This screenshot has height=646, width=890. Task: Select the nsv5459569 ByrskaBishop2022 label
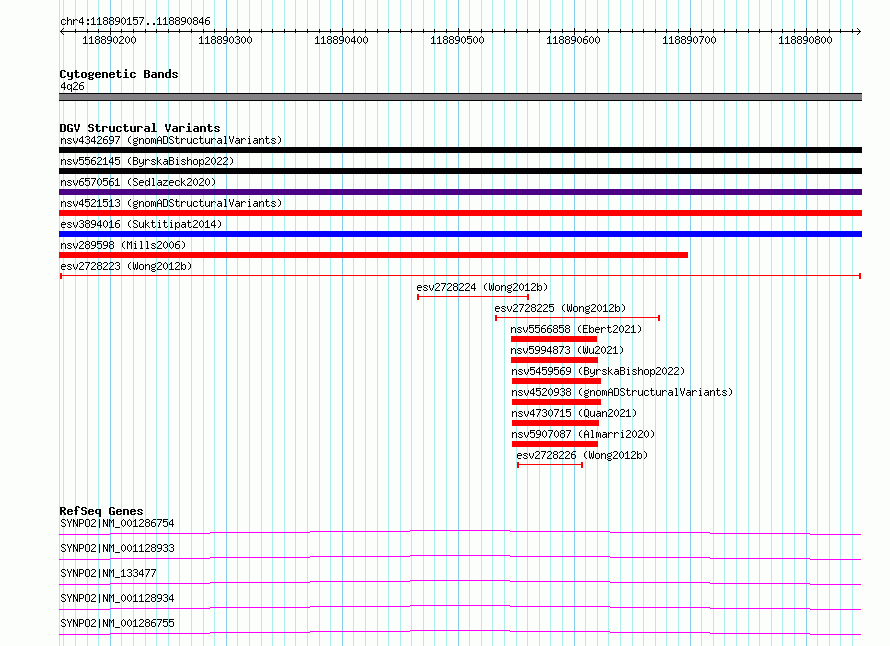pos(598,371)
